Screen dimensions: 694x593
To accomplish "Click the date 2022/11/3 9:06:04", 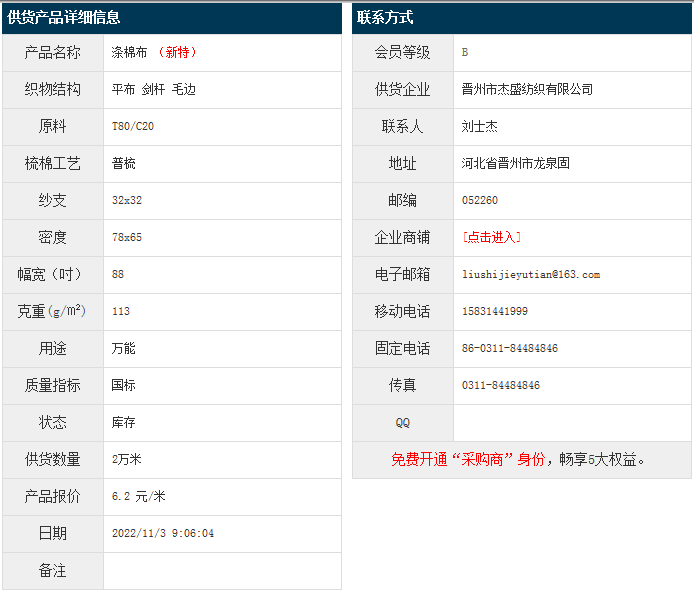I will tap(163, 534).
